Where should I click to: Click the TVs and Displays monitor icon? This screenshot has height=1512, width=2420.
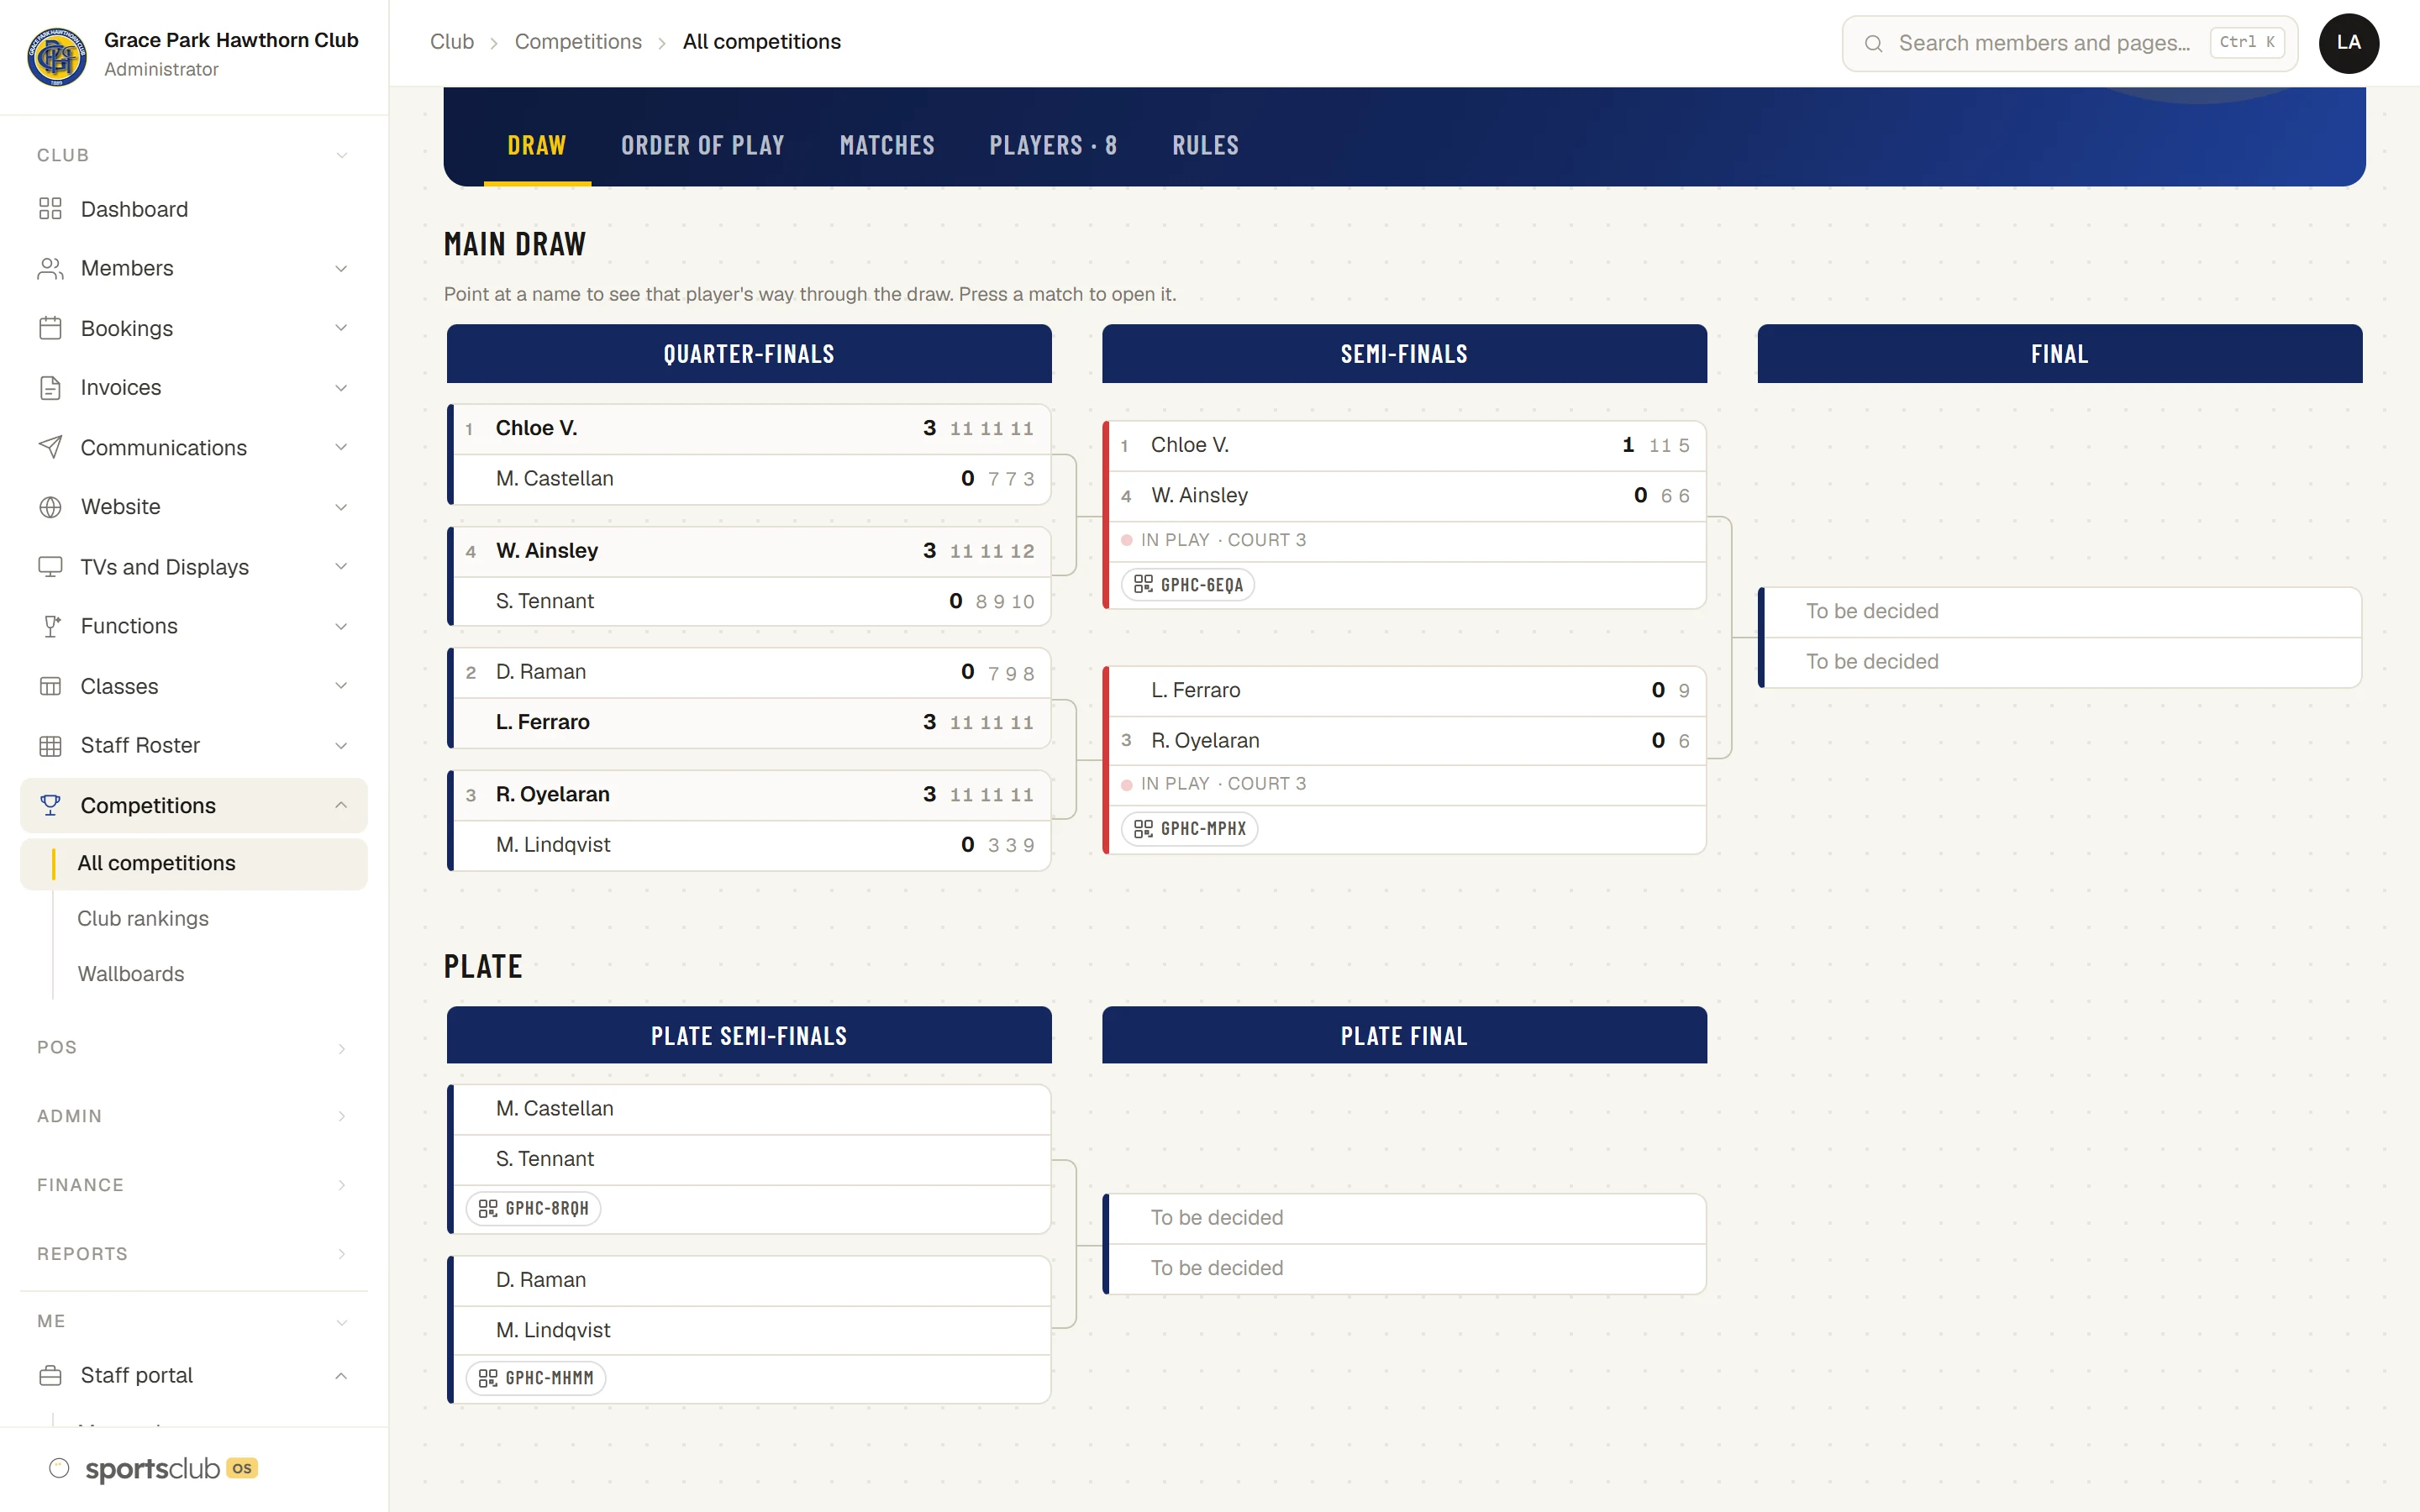[50, 567]
